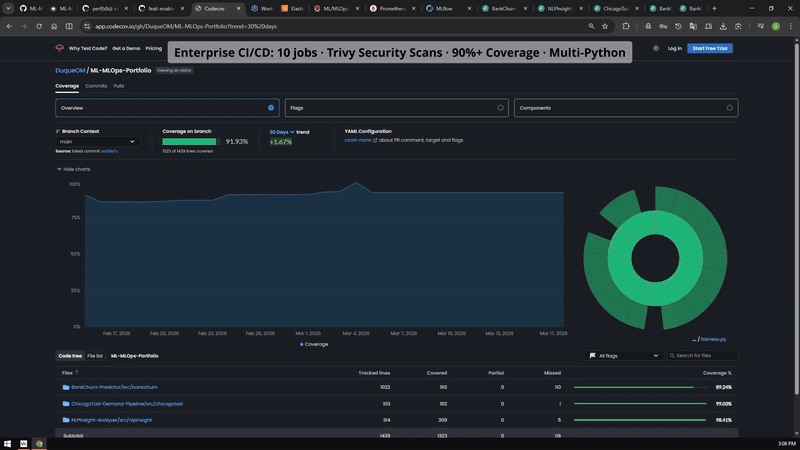
Task: Open the All flags dropdown
Action: tap(624, 356)
